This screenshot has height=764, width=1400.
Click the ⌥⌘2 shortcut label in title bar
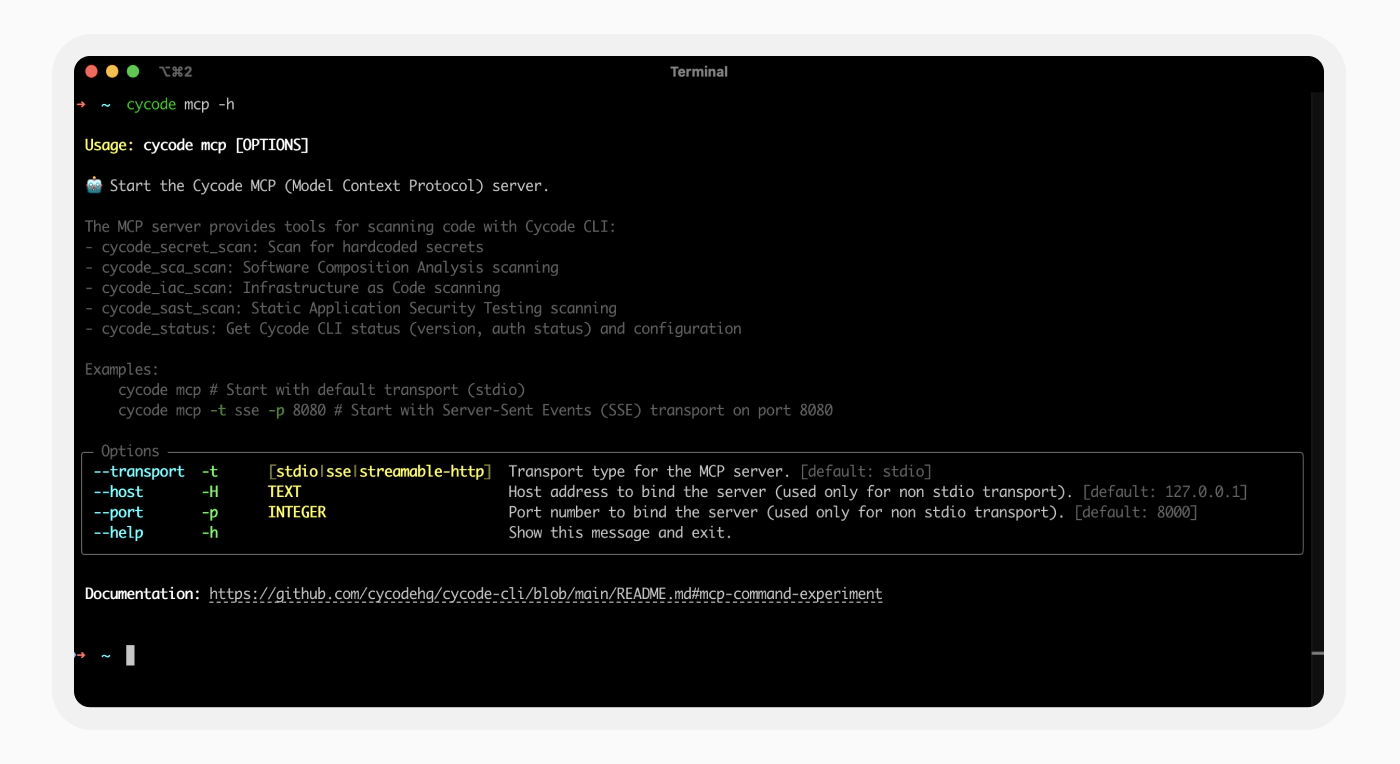175,72
